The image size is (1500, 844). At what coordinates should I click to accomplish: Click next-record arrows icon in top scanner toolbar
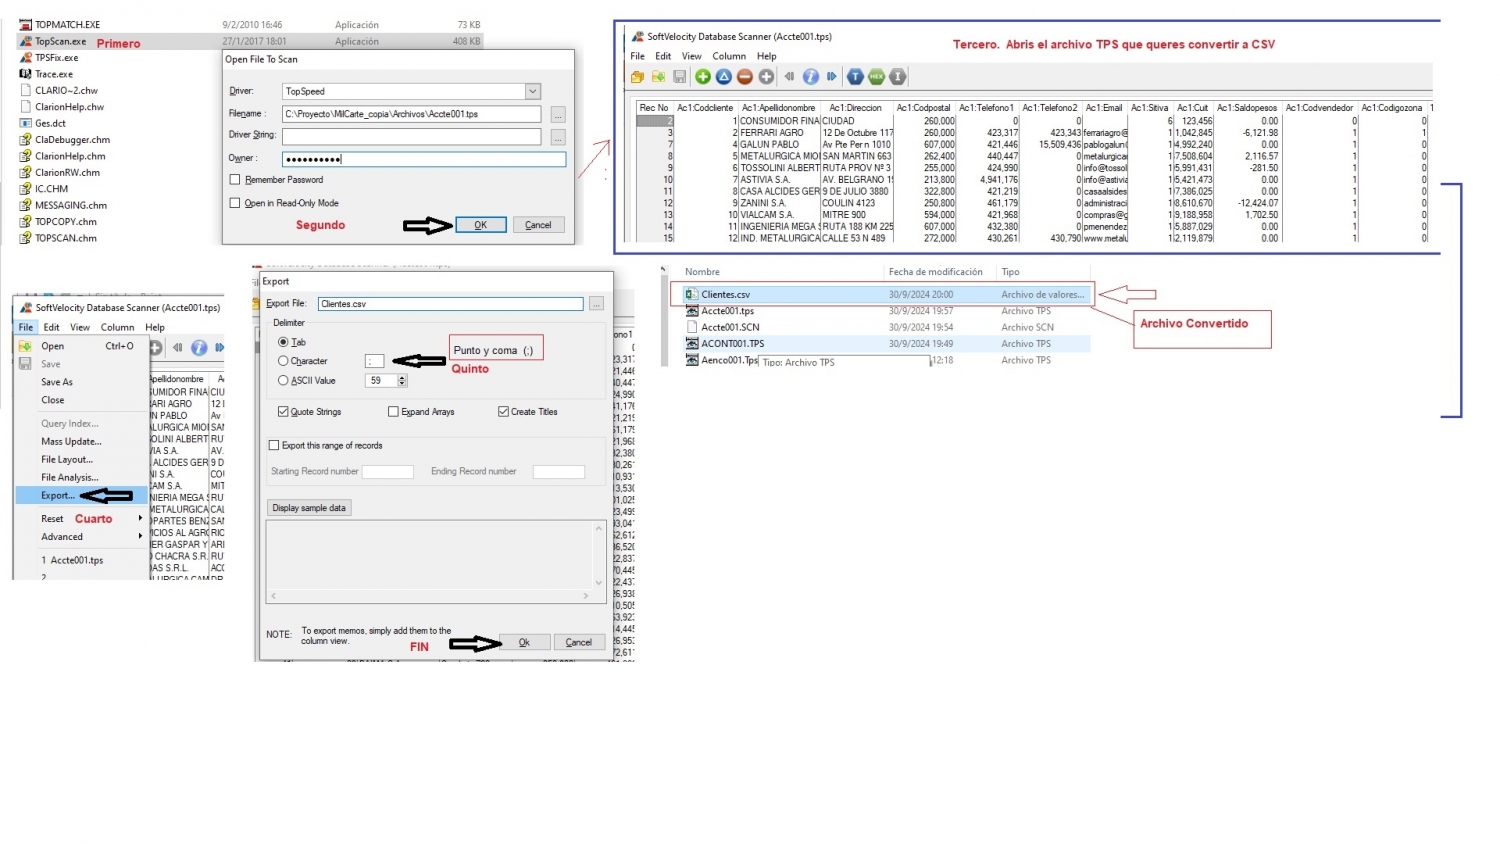coord(831,77)
